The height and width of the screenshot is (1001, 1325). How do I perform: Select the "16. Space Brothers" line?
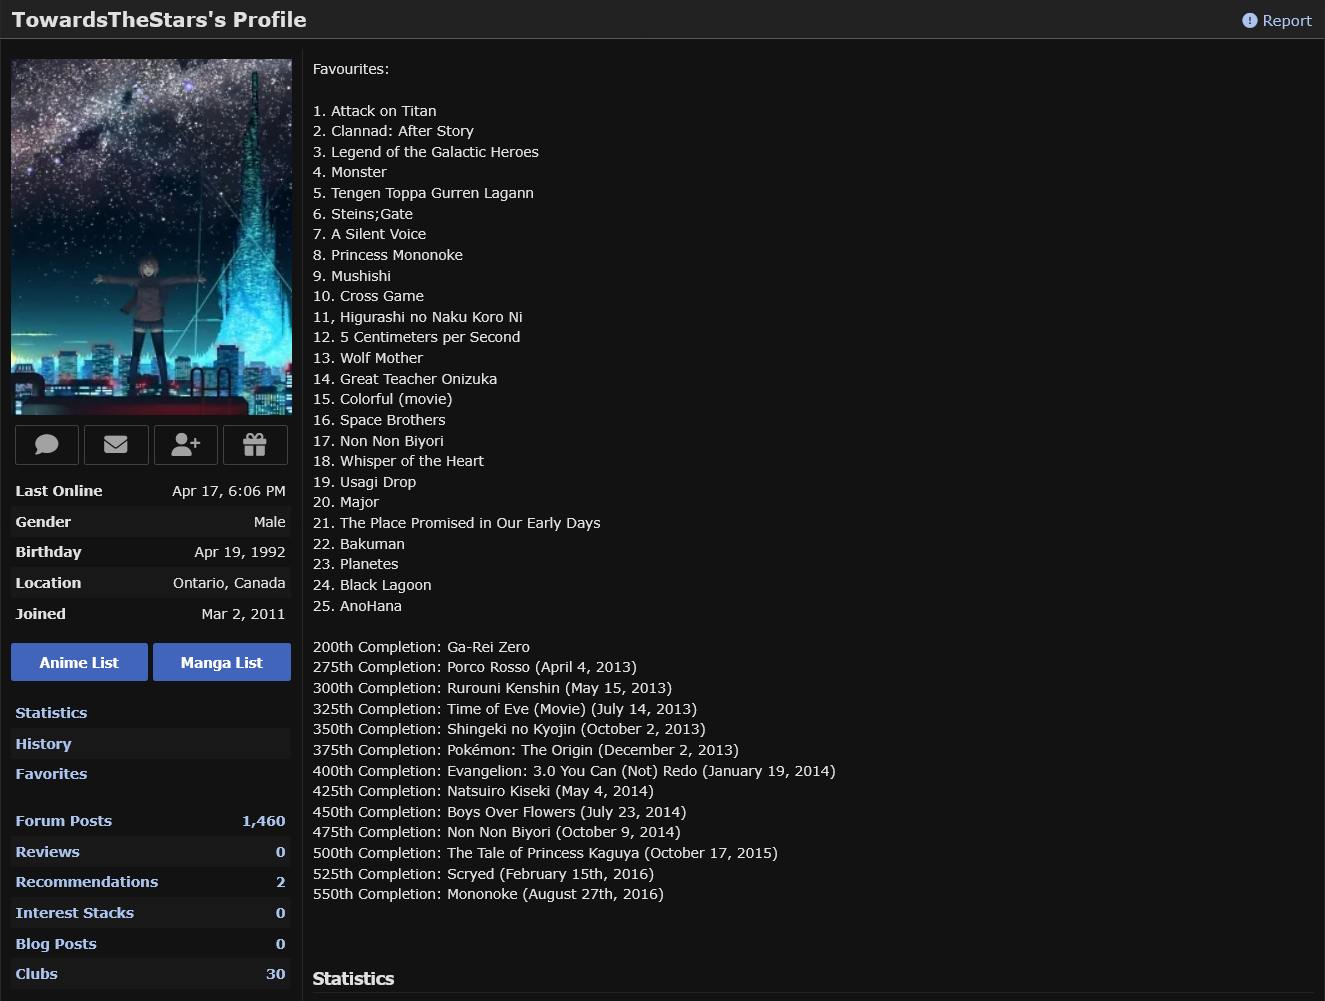pyautogui.click(x=379, y=420)
